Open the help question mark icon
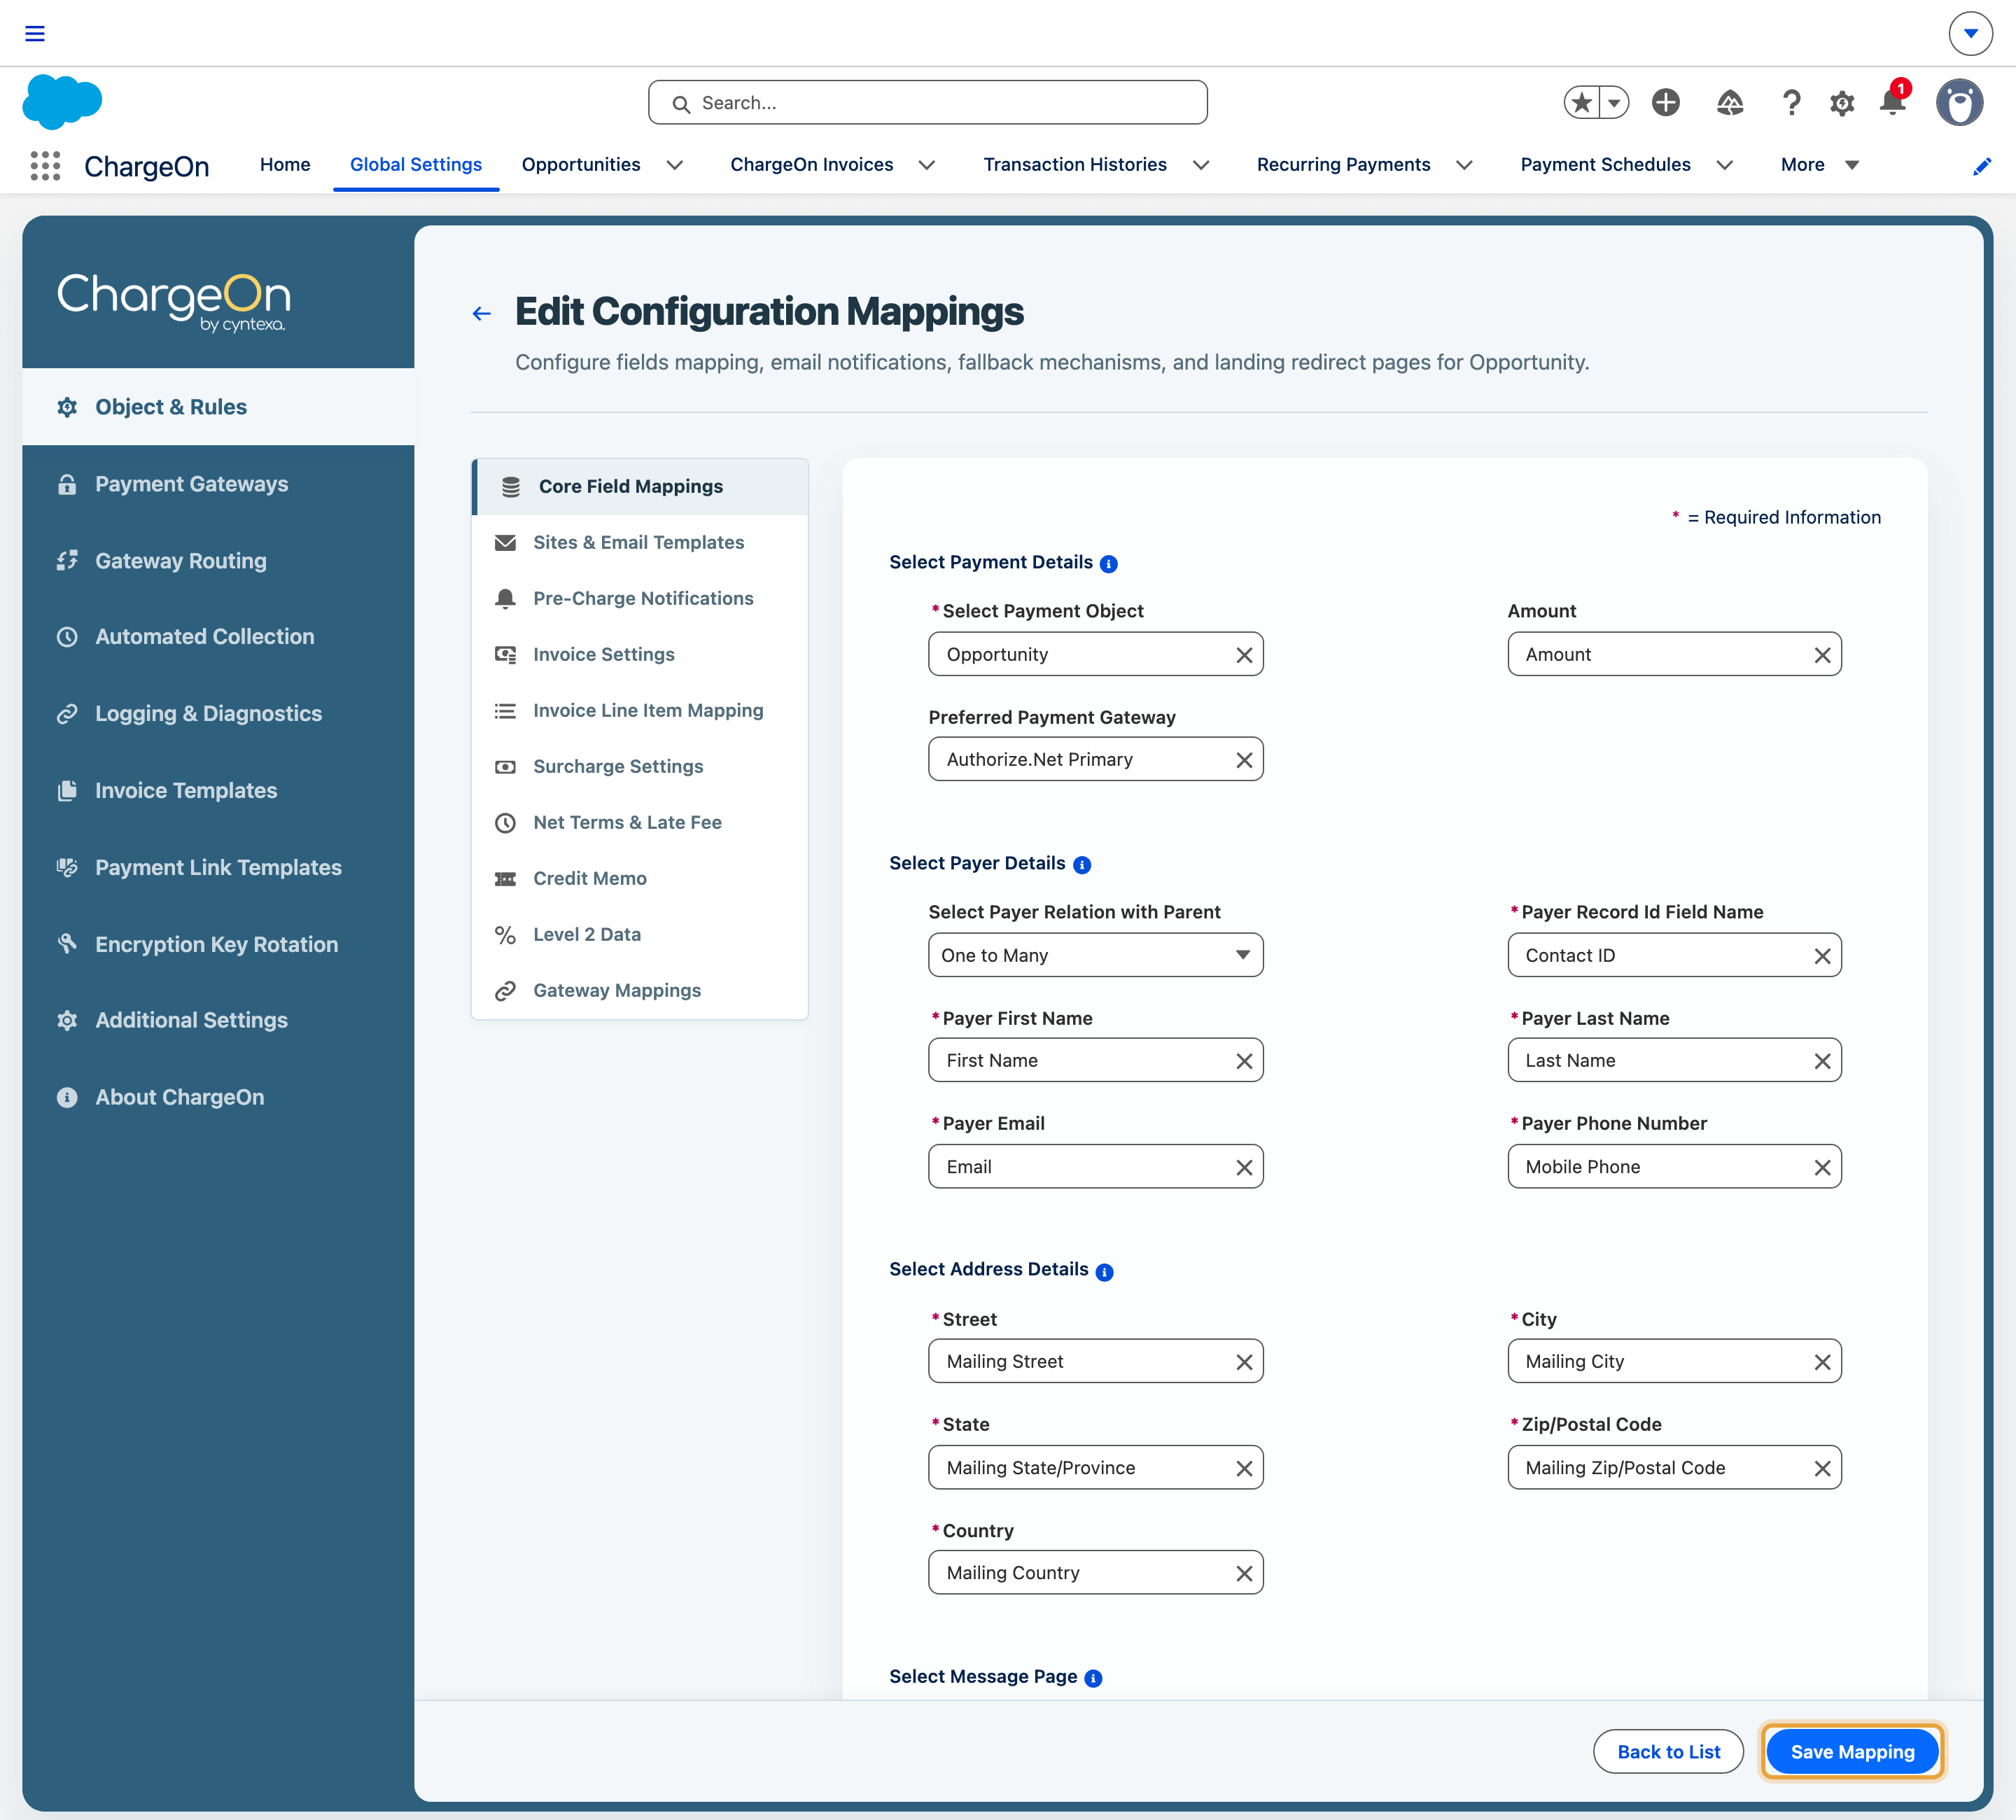Viewport: 2016px width, 1820px height. point(1792,102)
